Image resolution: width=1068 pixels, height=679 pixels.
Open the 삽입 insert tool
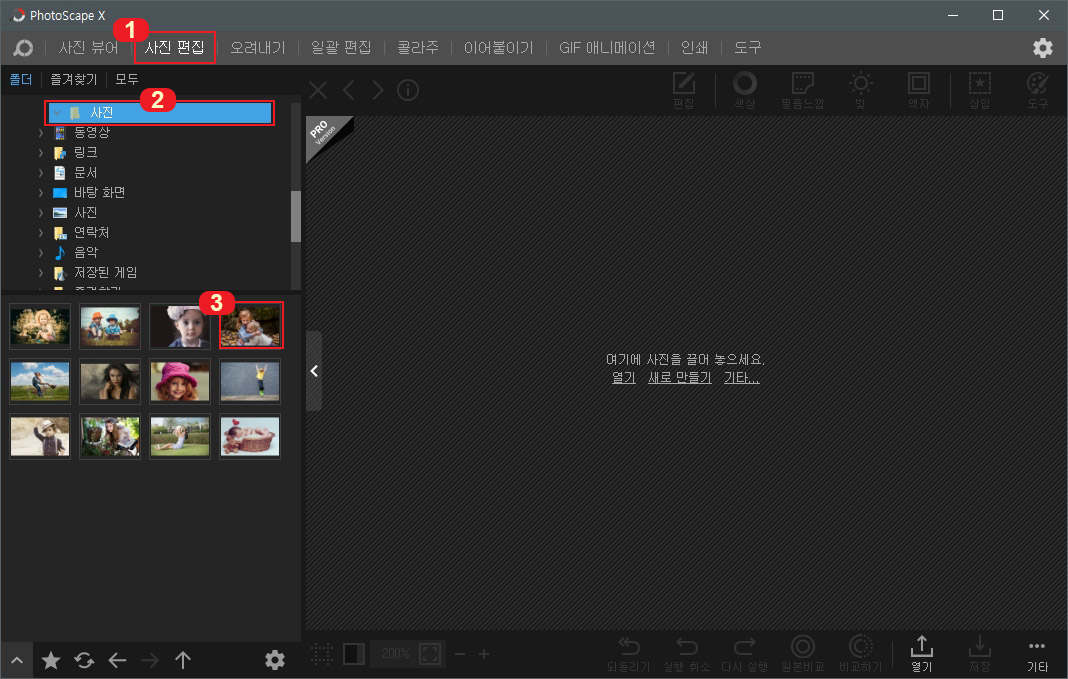979,91
